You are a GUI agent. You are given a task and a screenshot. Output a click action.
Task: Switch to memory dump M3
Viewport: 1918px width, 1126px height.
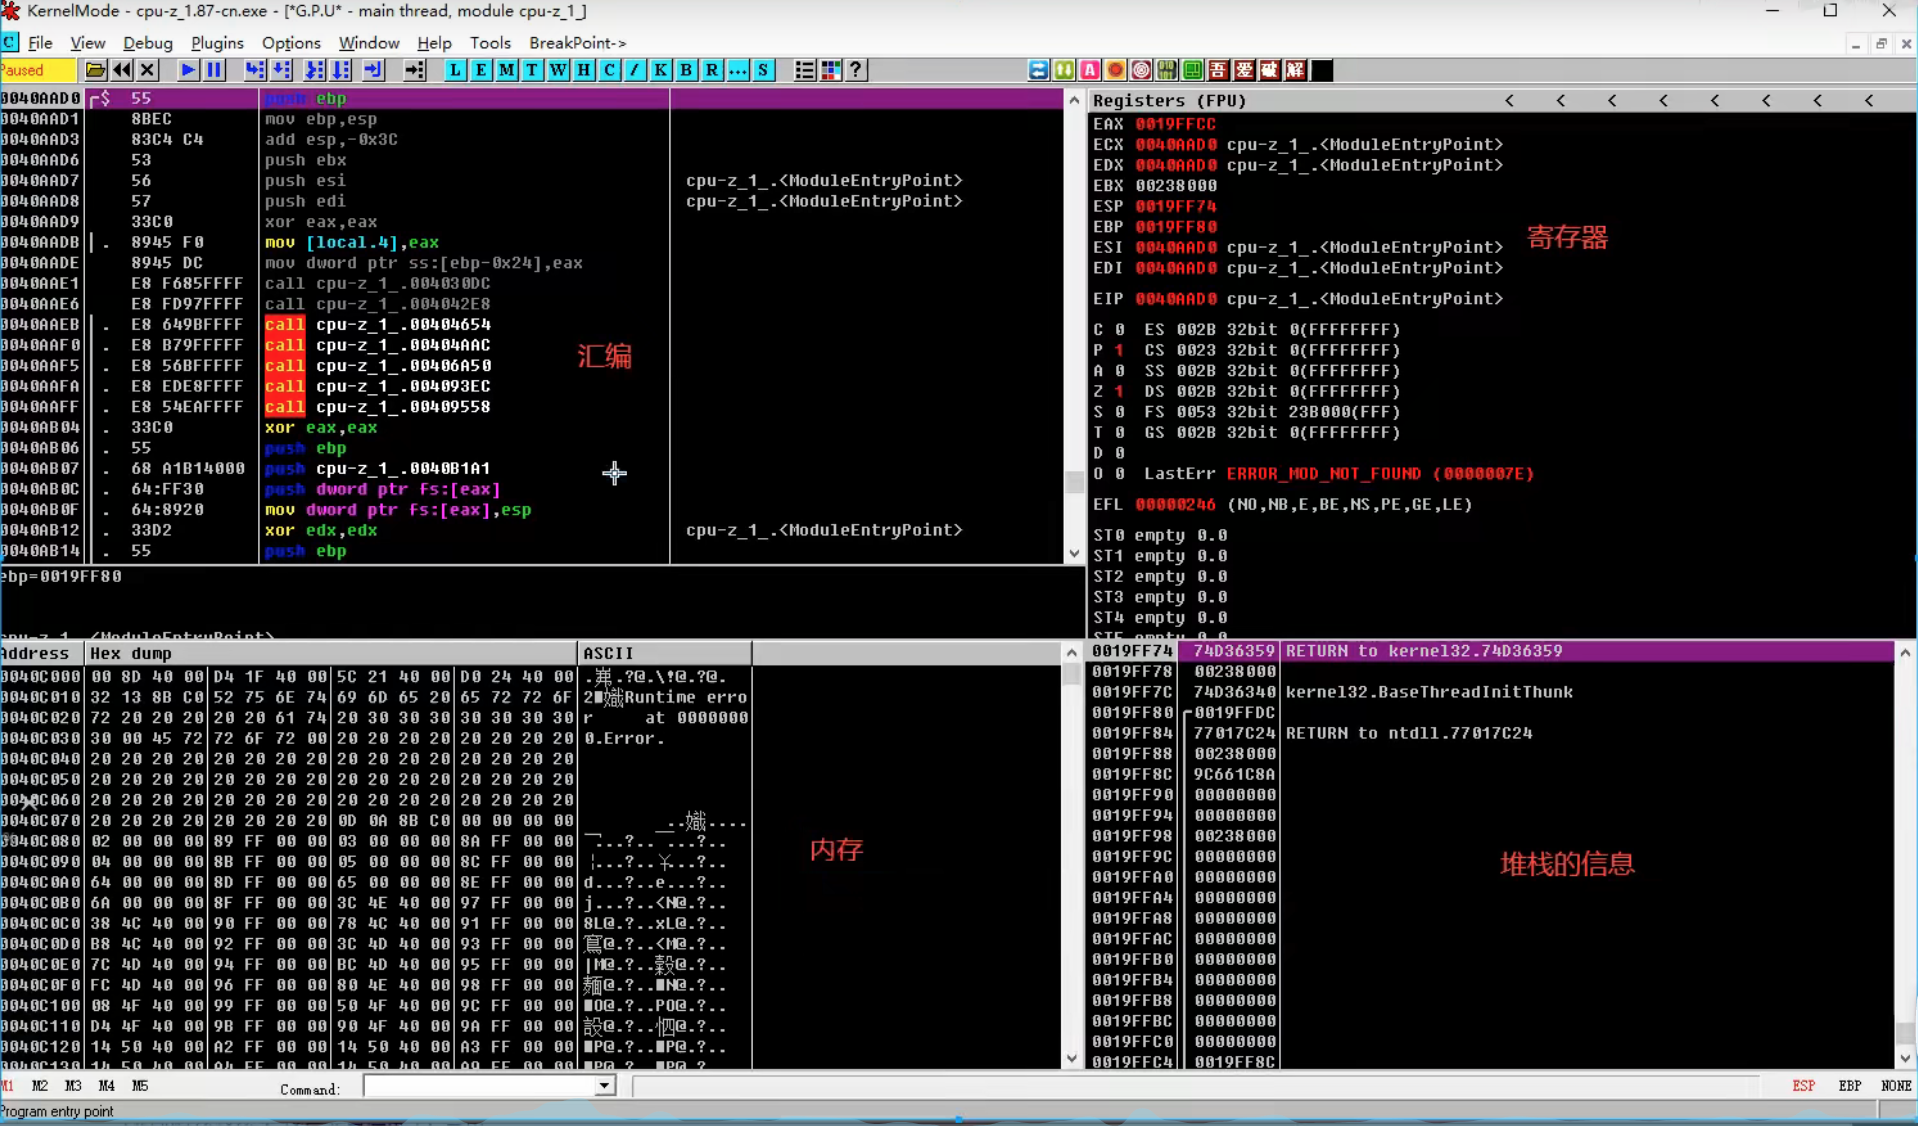[73, 1086]
